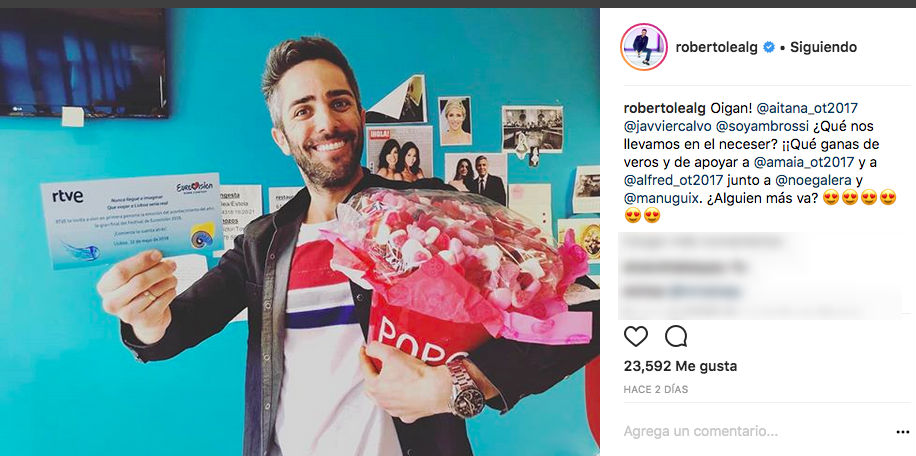This screenshot has height=456, width=916.
Task: Click the post photo of man with bouquet
Action: tap(300, 232)
